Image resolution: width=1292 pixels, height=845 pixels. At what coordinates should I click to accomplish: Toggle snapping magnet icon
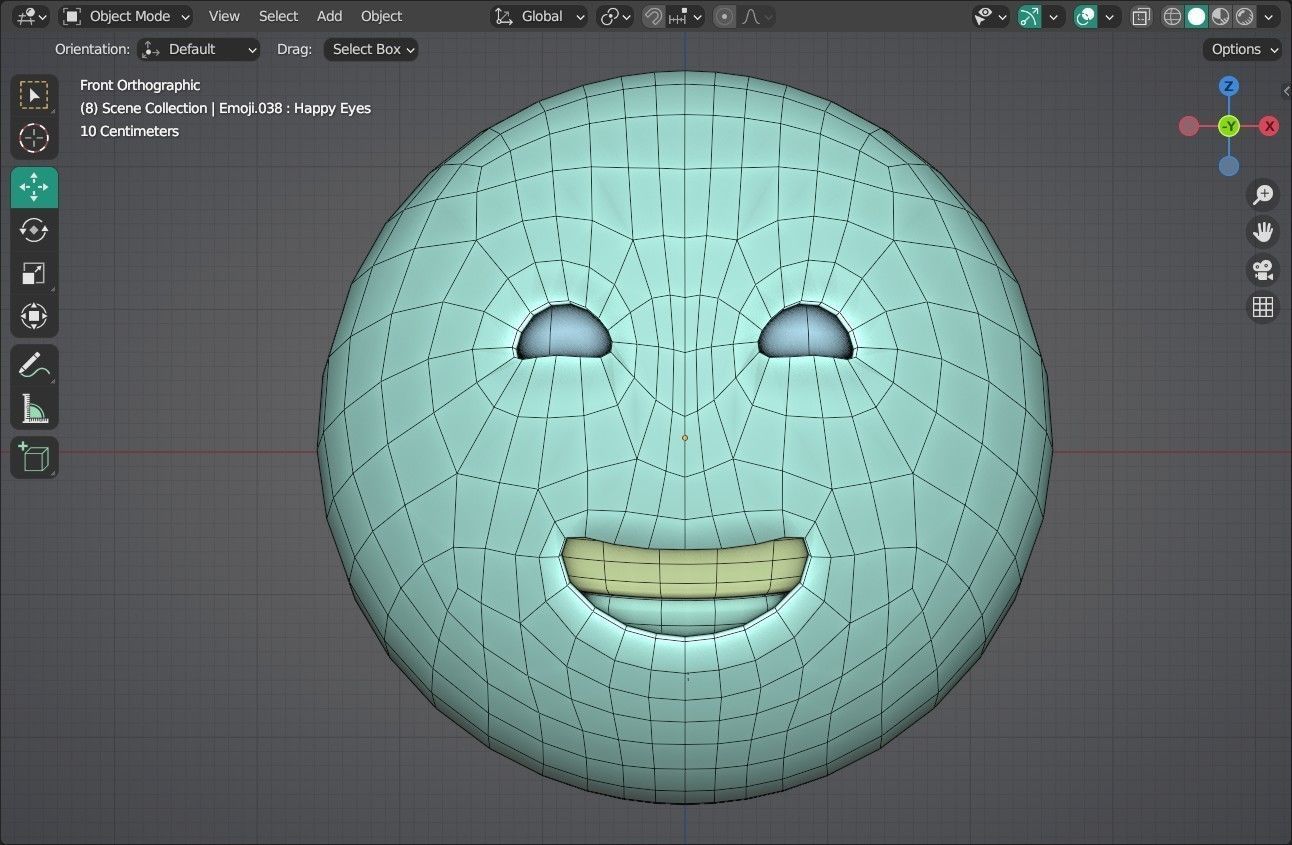653,16
